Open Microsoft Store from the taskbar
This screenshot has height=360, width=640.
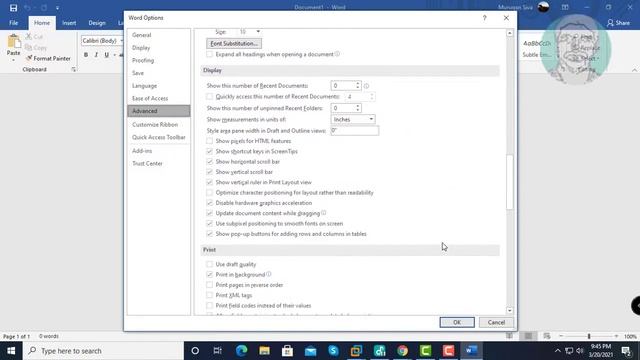(287, 351)
